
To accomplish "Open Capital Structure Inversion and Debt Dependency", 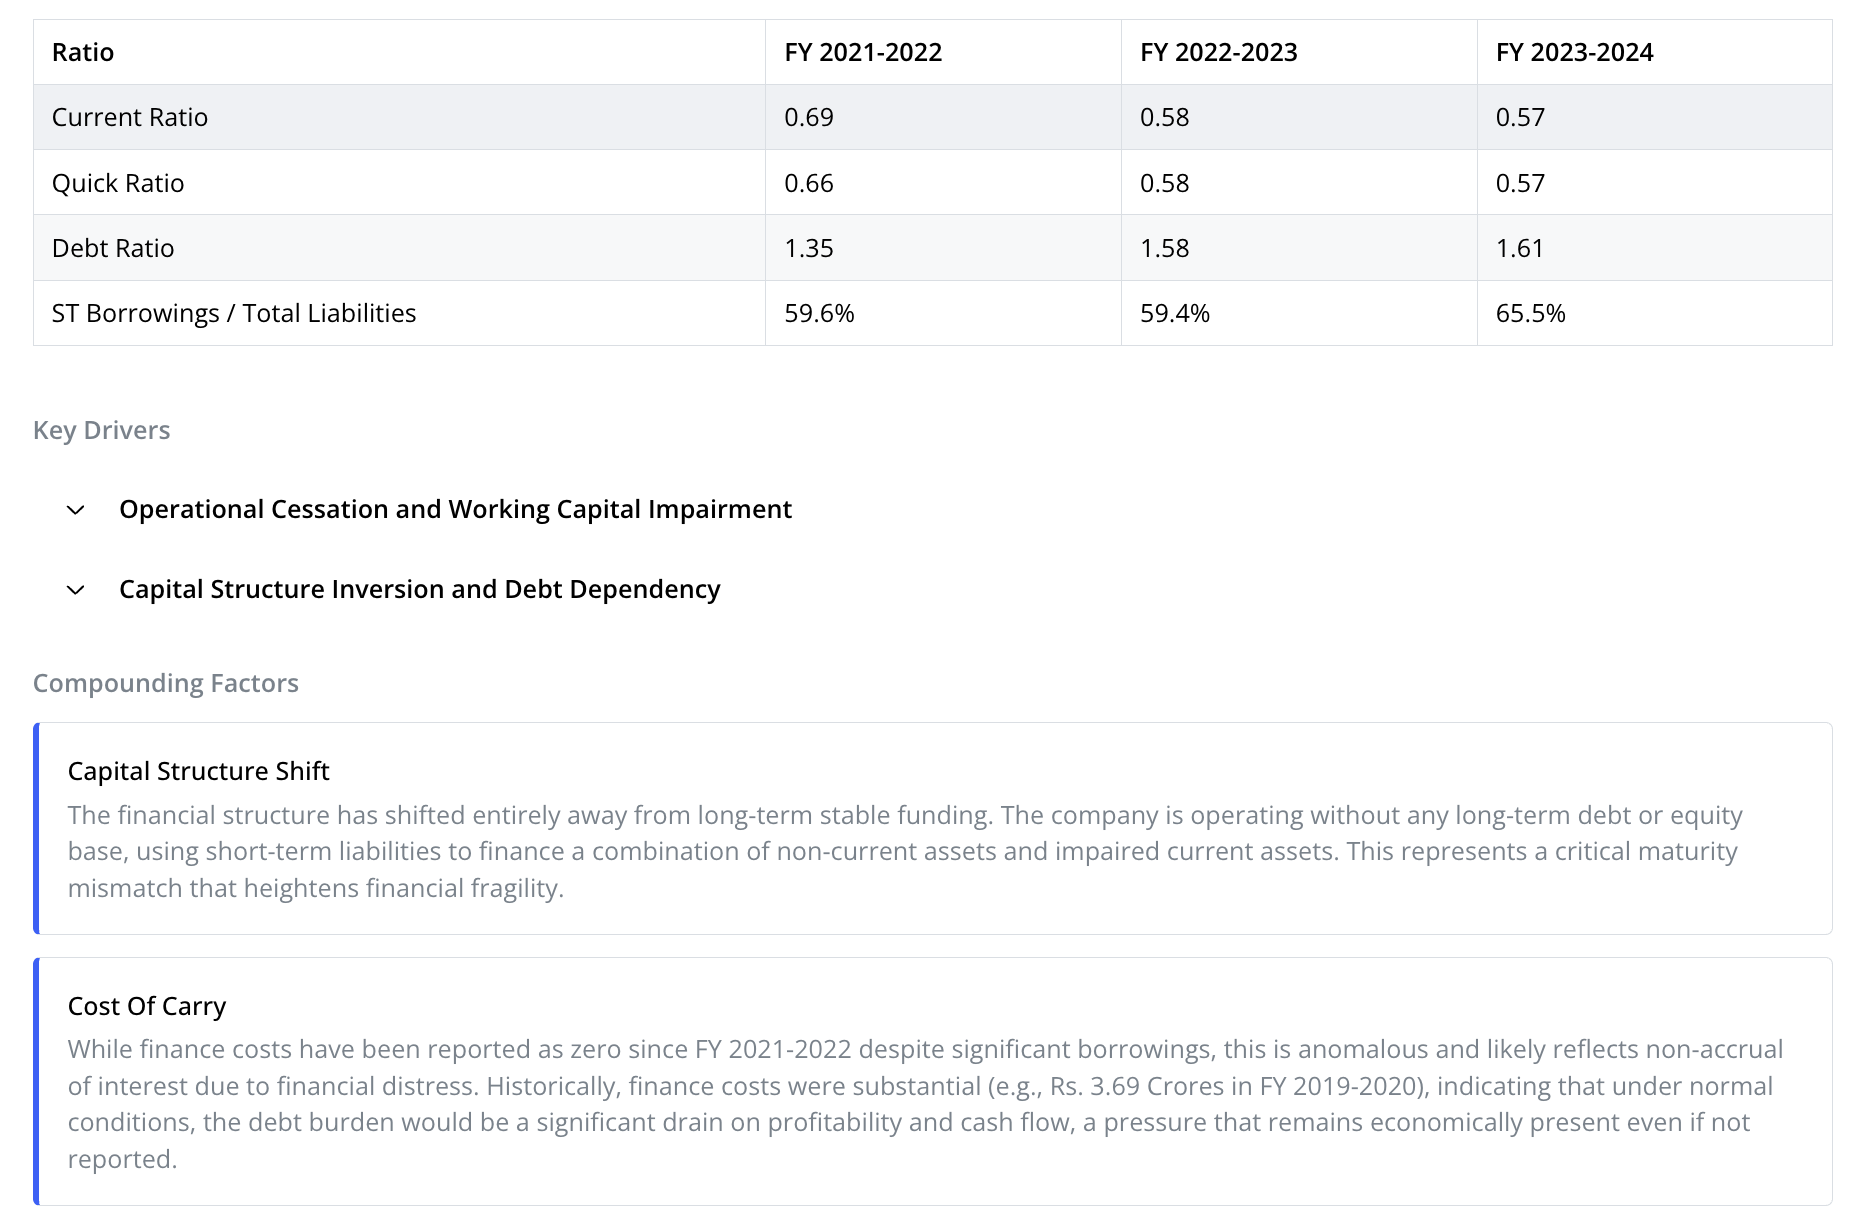I will click(x=419, y=589).
